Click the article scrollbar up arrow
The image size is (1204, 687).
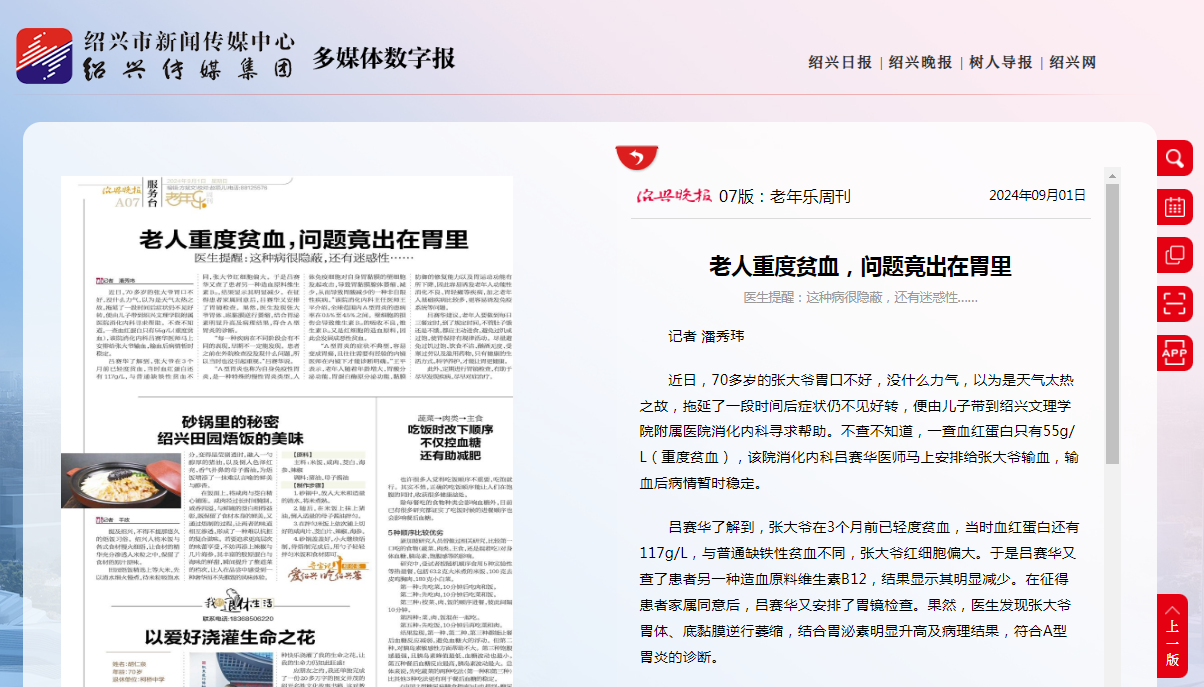1112,176
